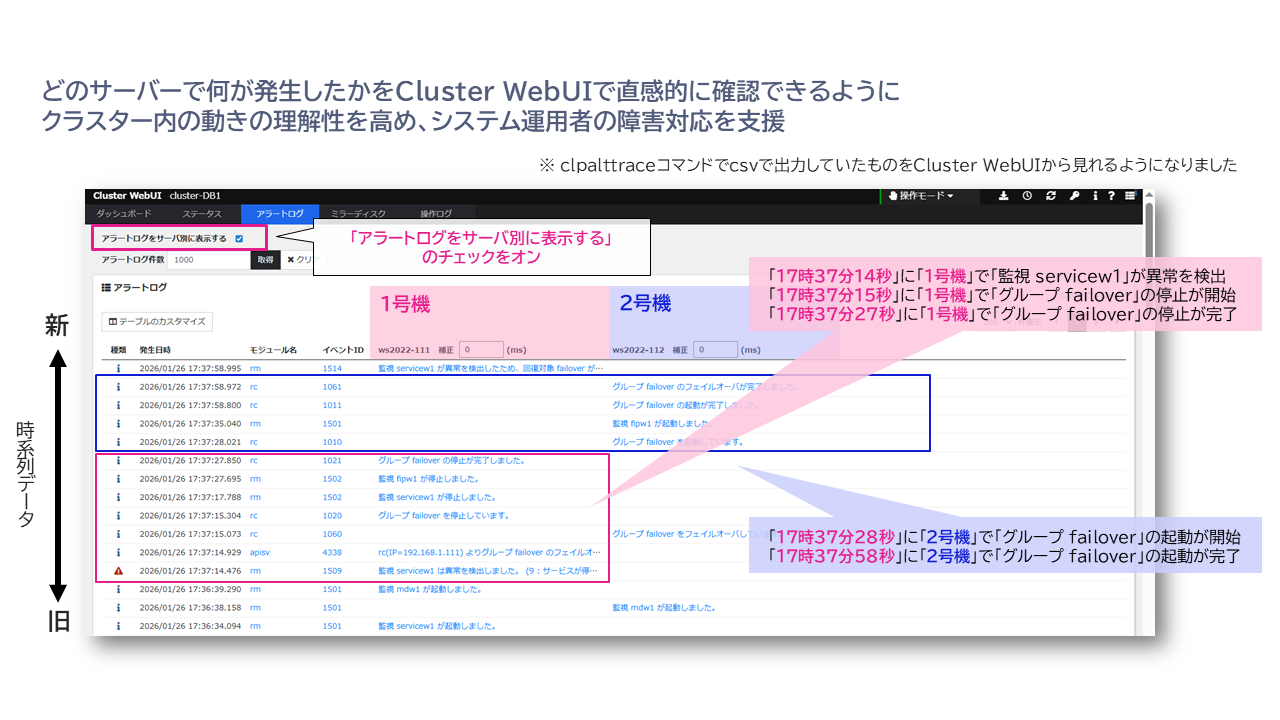The height and width of the screenshot is (720, 1280).
Task: Click the アラートログ件数 input field
Action: tap(208, 260)
